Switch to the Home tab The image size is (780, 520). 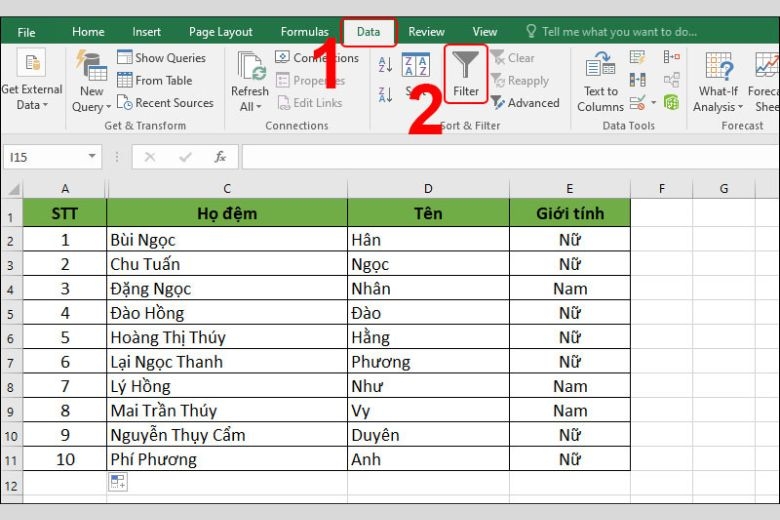tap(88, 32)
